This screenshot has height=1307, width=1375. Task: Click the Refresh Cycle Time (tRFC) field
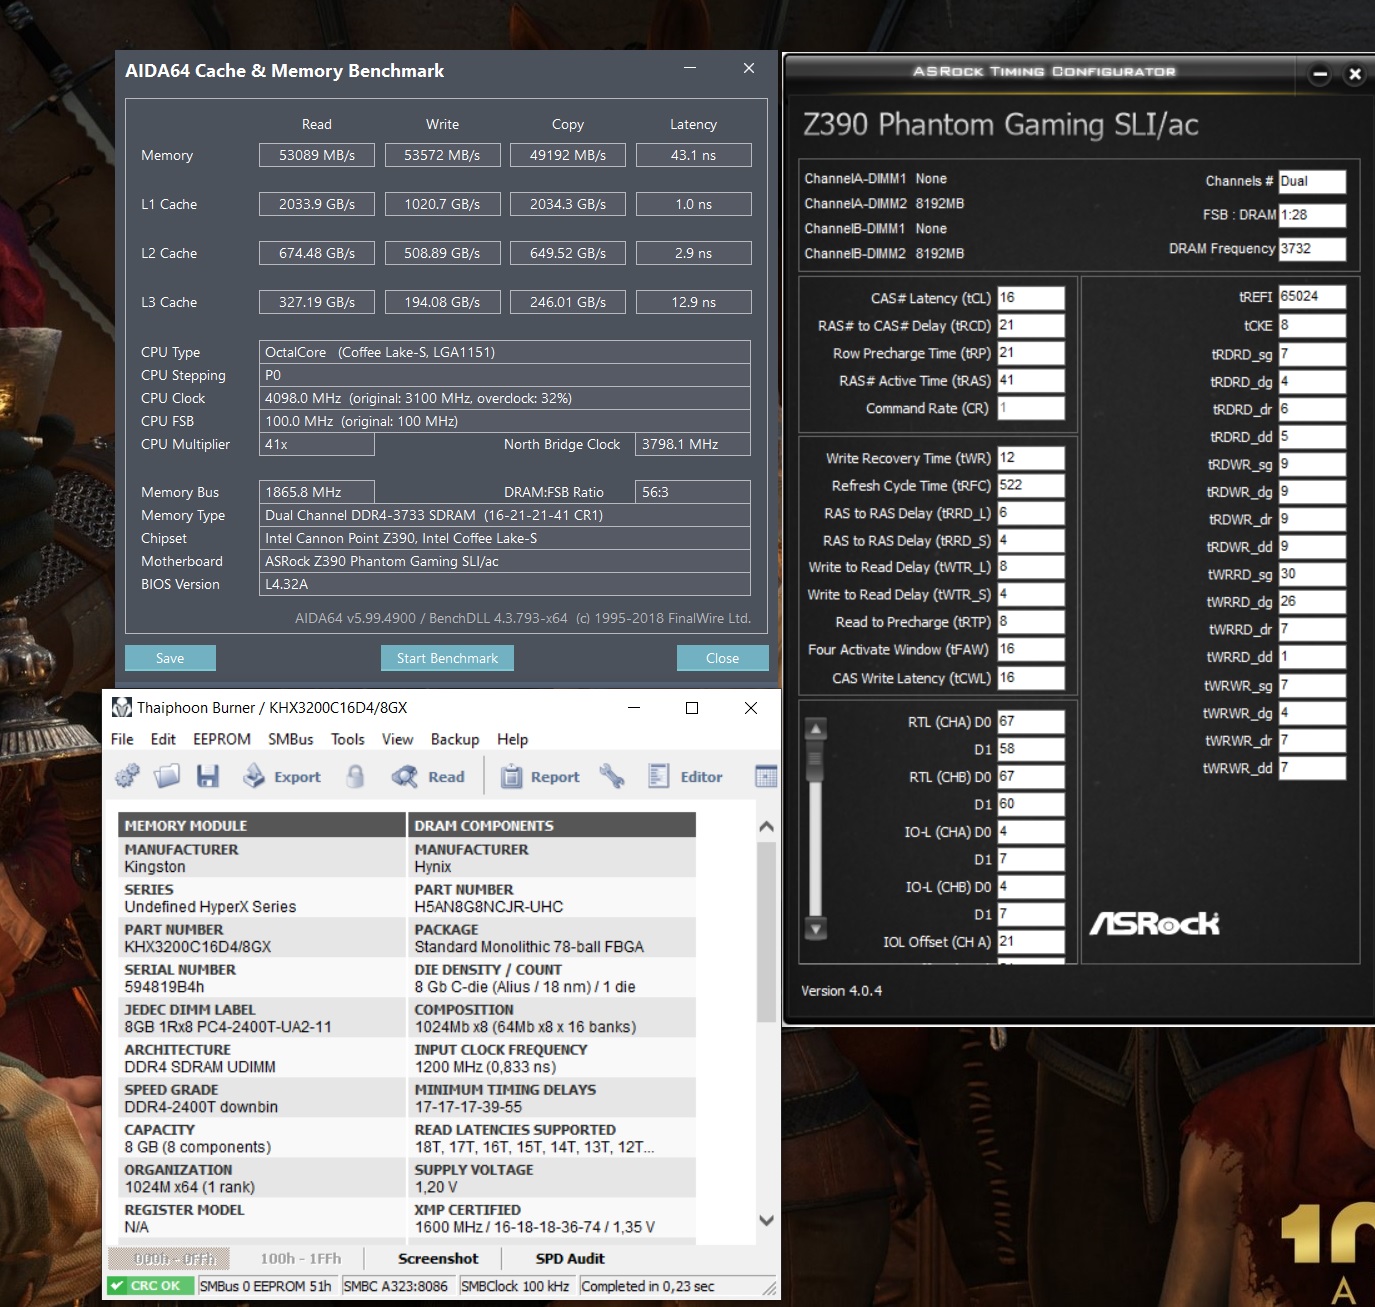tap(1031, 485)
